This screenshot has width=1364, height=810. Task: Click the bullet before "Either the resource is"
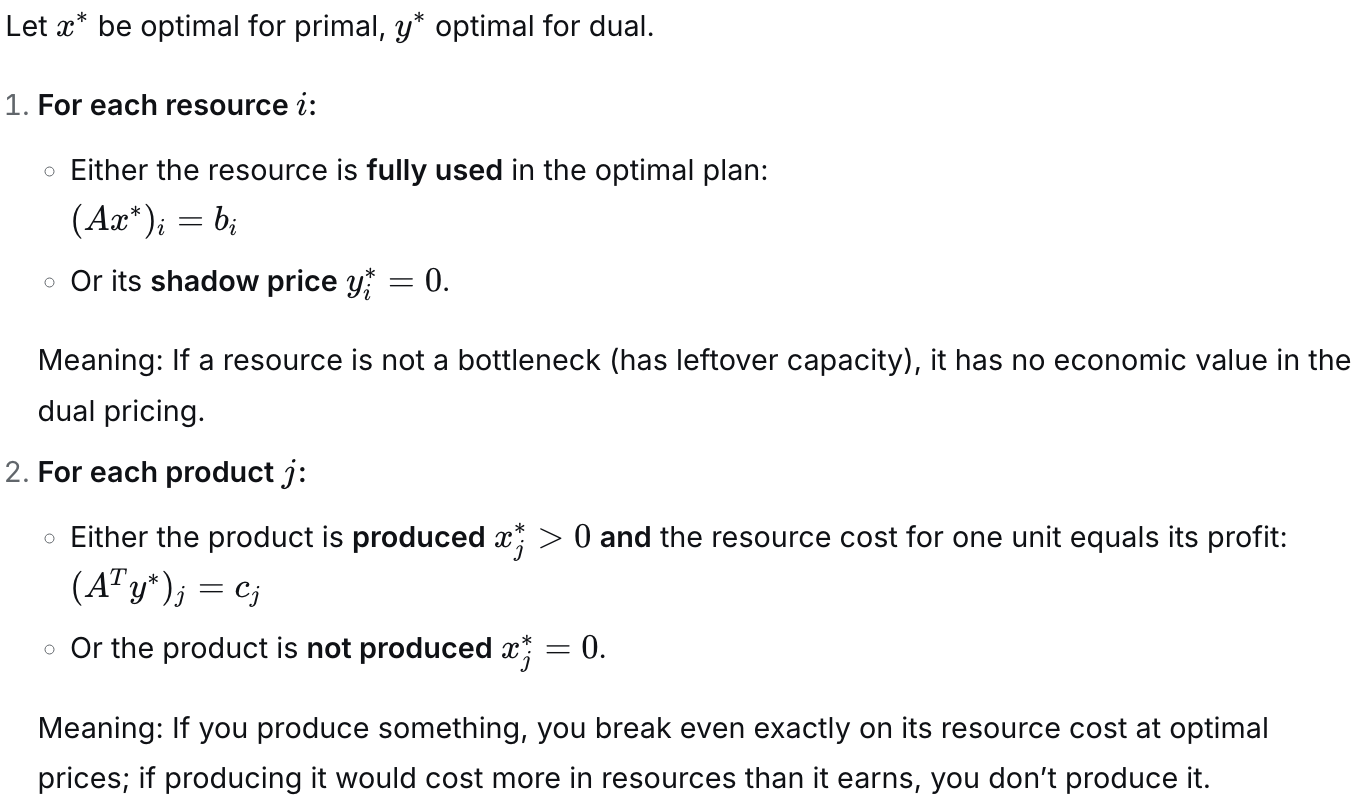[50, 172]
